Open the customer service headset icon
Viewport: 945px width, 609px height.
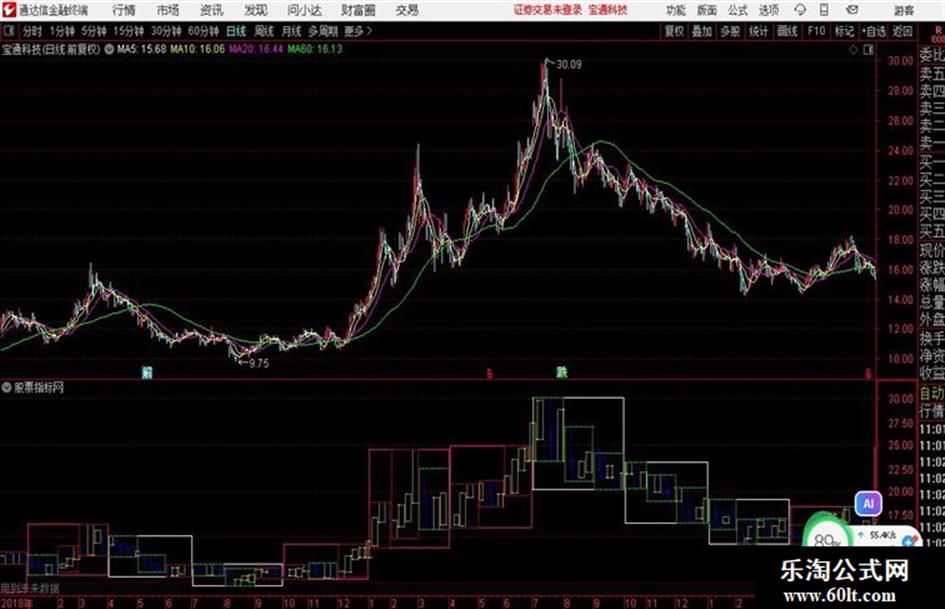point(800,10)
